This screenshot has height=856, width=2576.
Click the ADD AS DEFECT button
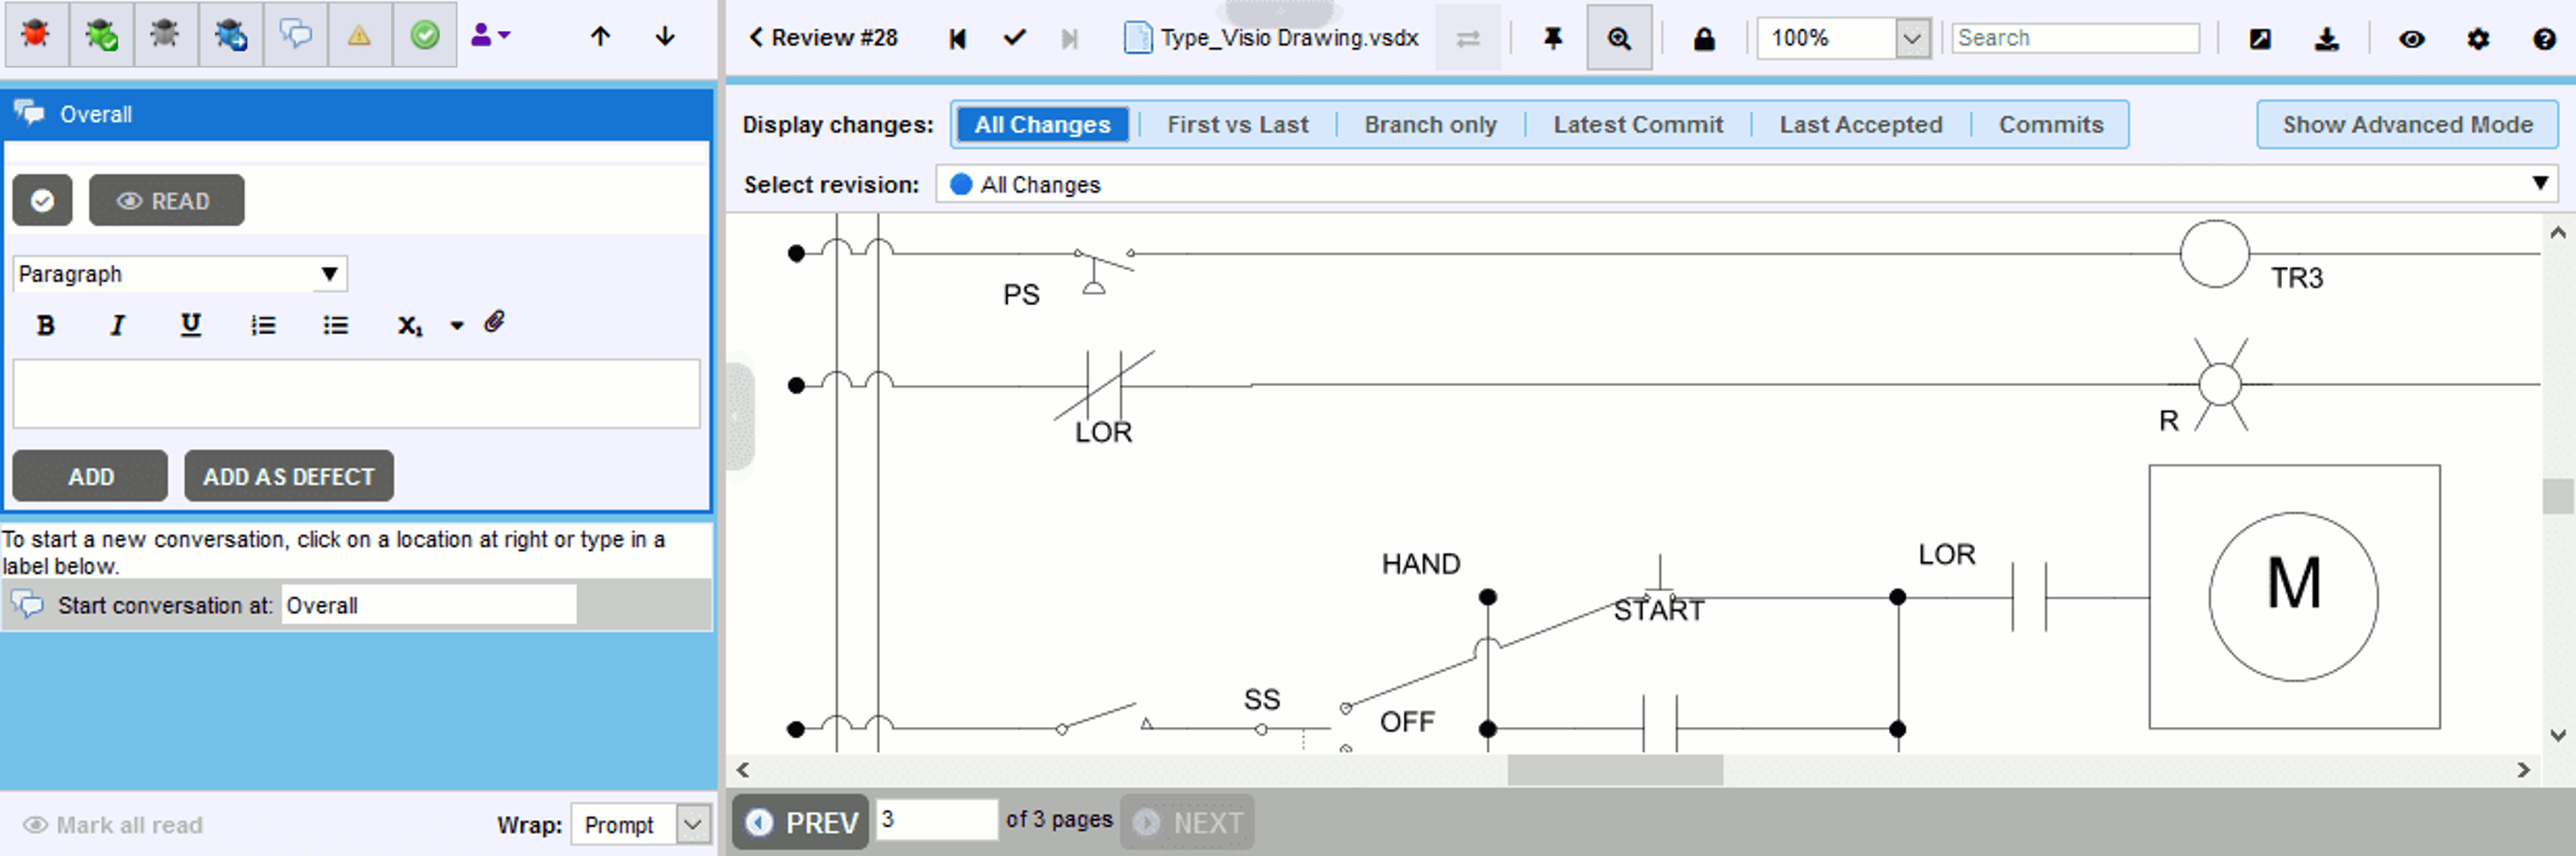click(x=288, y=476)
